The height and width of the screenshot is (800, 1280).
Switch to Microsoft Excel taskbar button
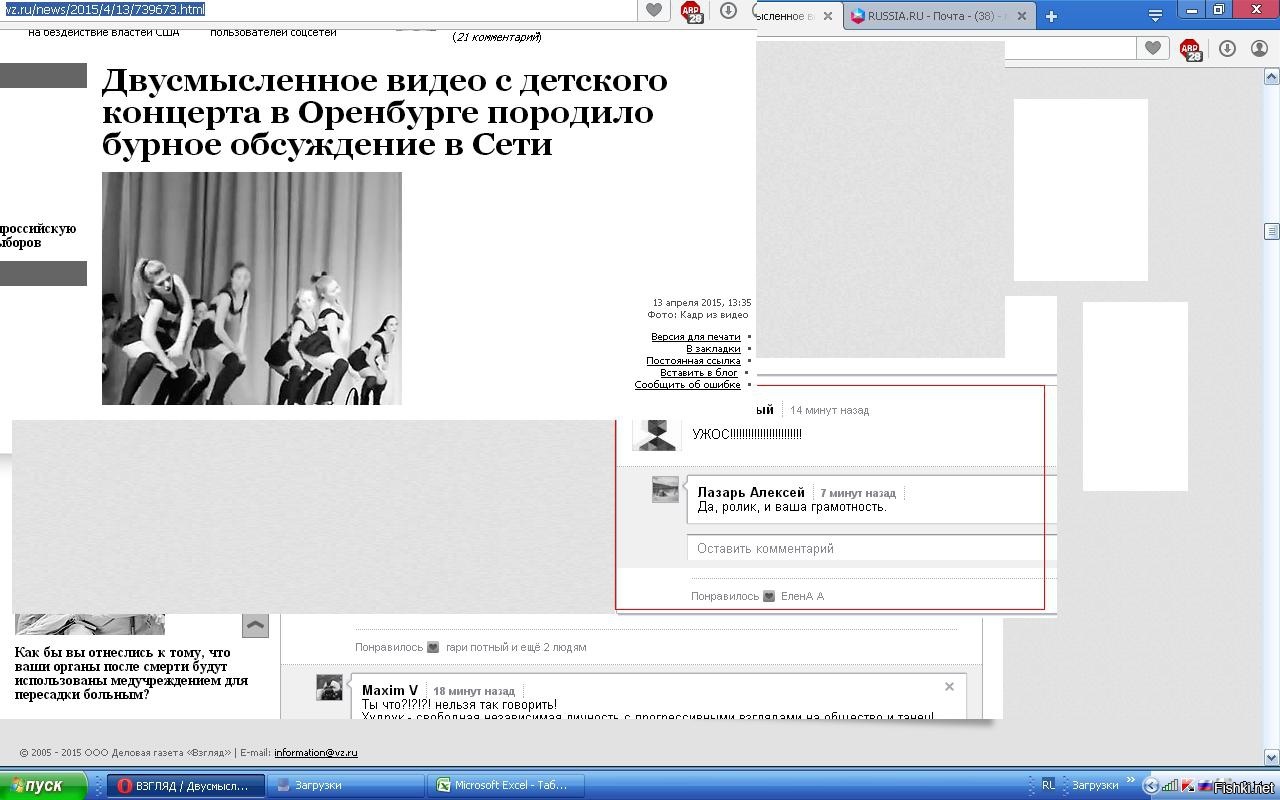click(x=506, y=786)
